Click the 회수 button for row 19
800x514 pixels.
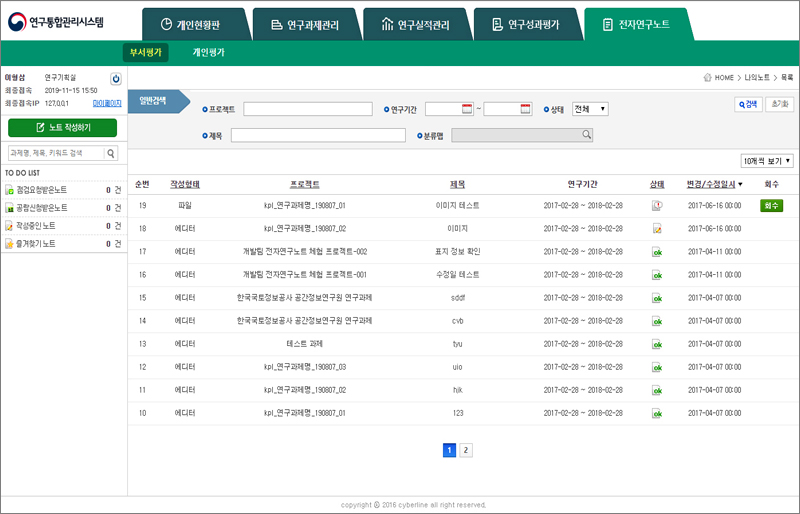pos(771,205)
